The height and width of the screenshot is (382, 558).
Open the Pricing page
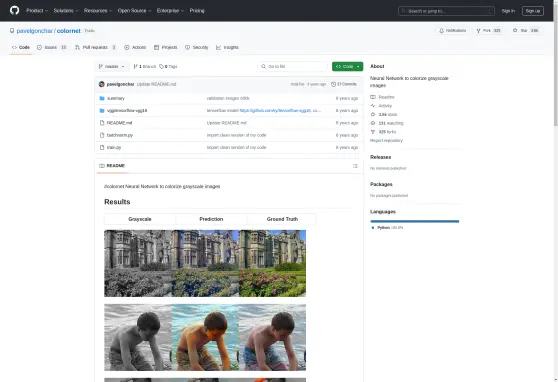tap(197, 11)
